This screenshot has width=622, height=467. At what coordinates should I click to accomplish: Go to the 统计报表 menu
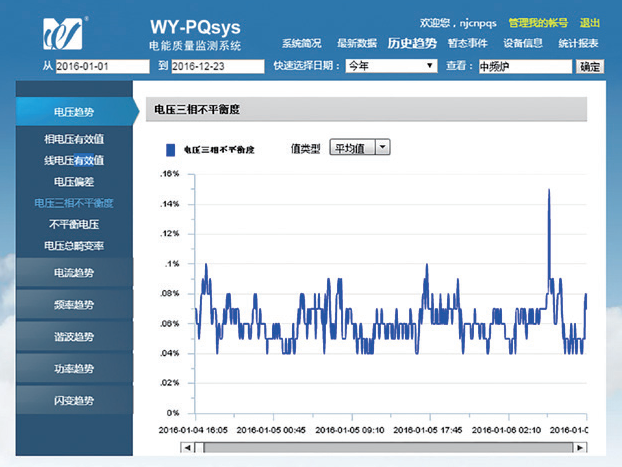pyautogui.click(x=578, y=43)
